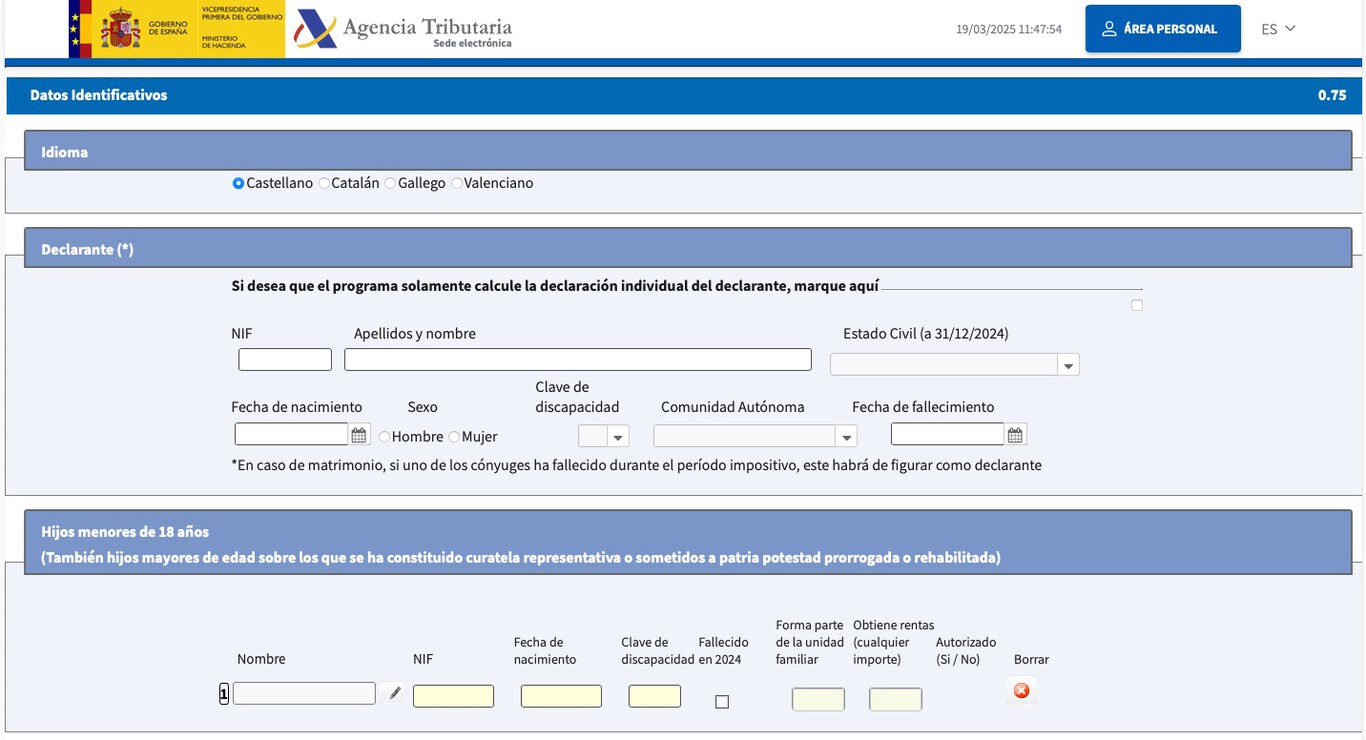Tick the Fallecido en 2024 checkbox
The image size is (1366, 740).
point(722,702)
